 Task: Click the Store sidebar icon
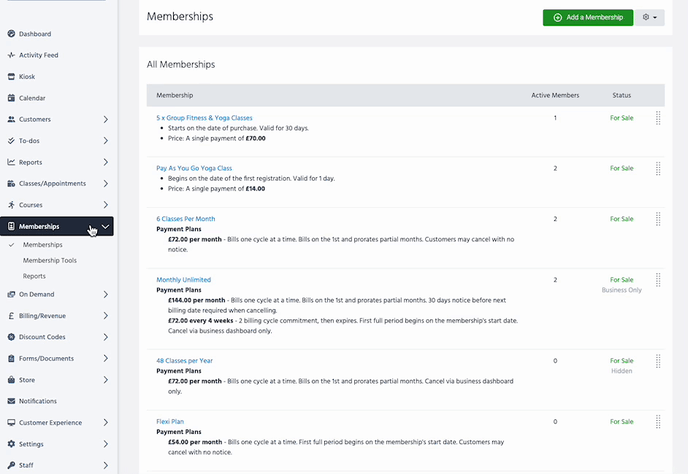click(x=11, y=380)
